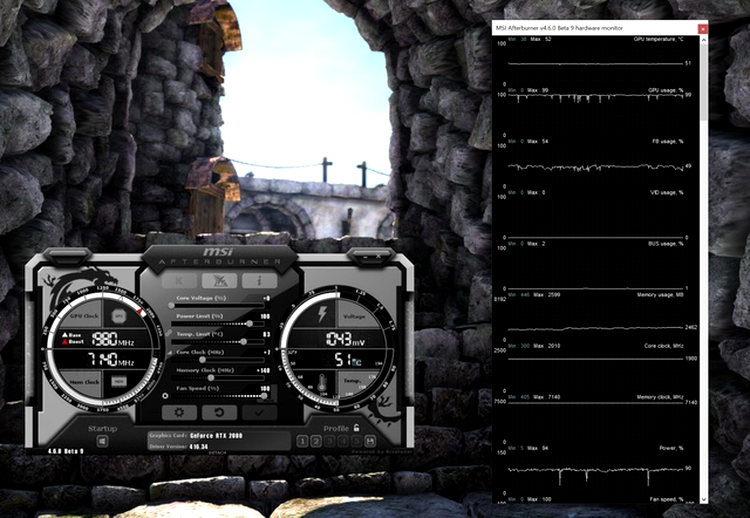Screen dimensions: 750x518
Task: Select profile slot 4
Action: [x=343, y=441]
